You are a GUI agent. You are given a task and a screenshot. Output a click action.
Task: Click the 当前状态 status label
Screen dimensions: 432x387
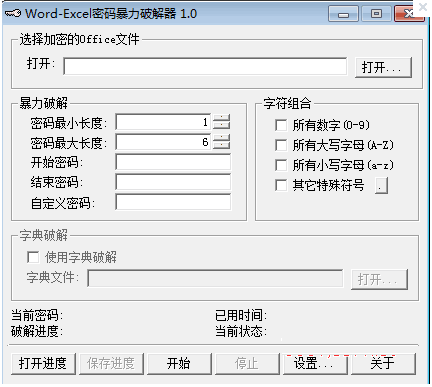pos(241,331)
